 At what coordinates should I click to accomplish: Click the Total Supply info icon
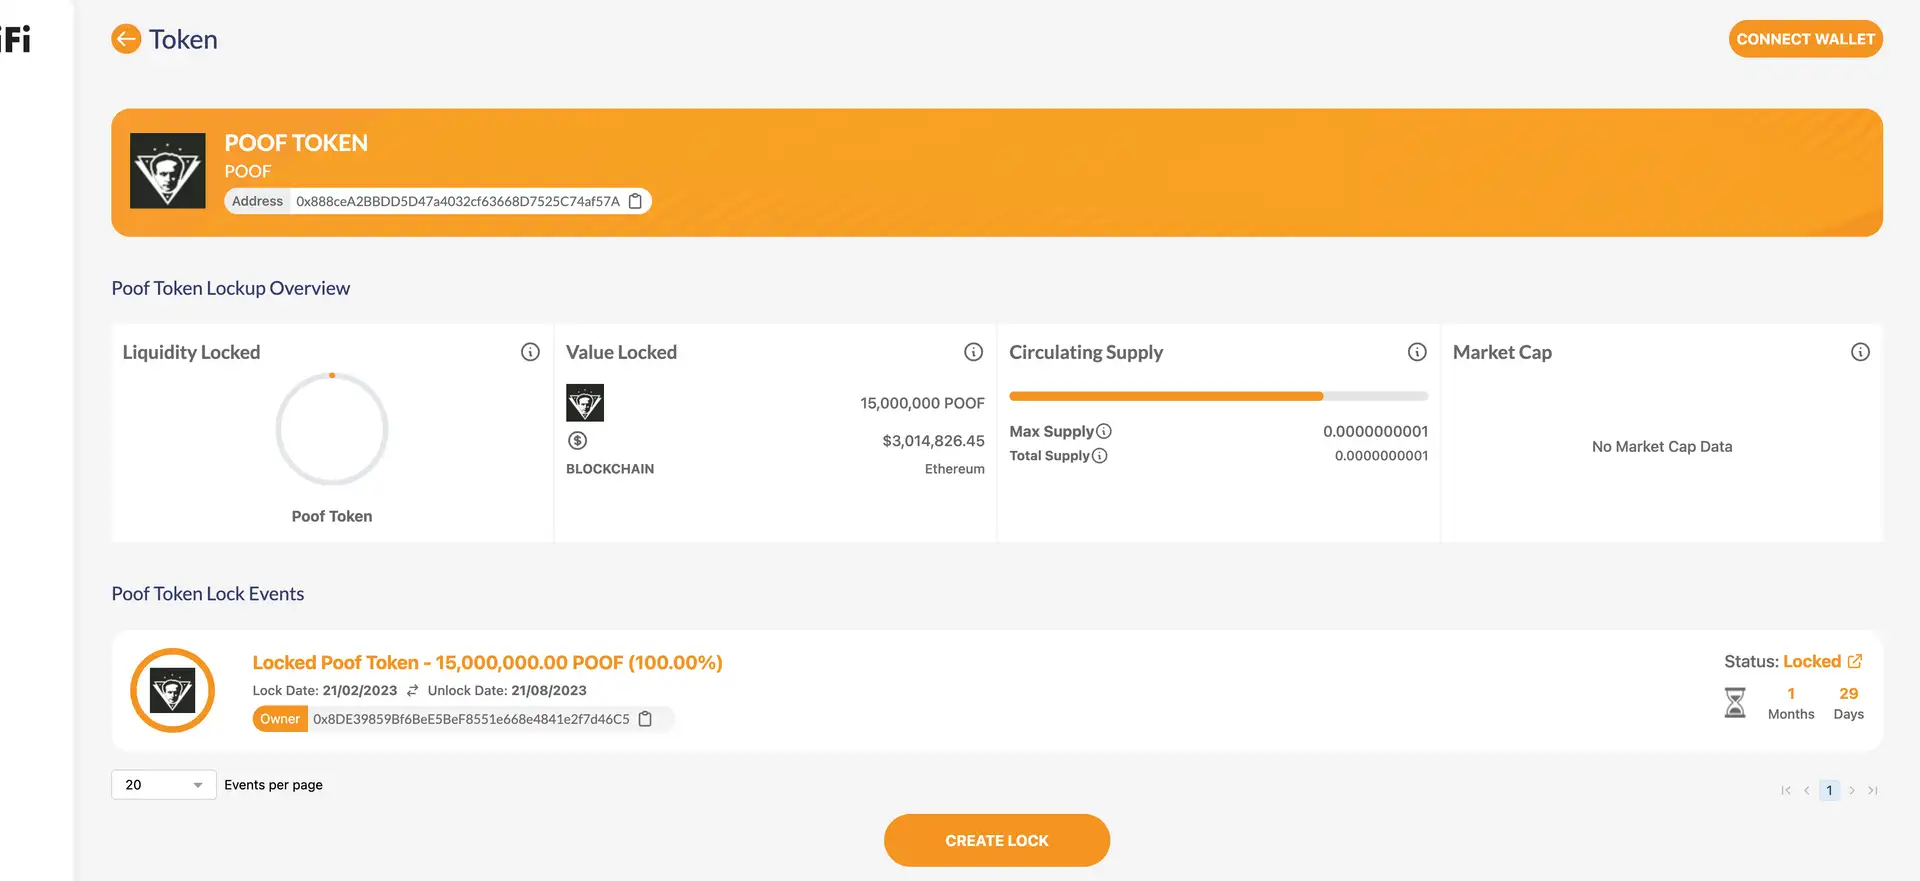1100,456
